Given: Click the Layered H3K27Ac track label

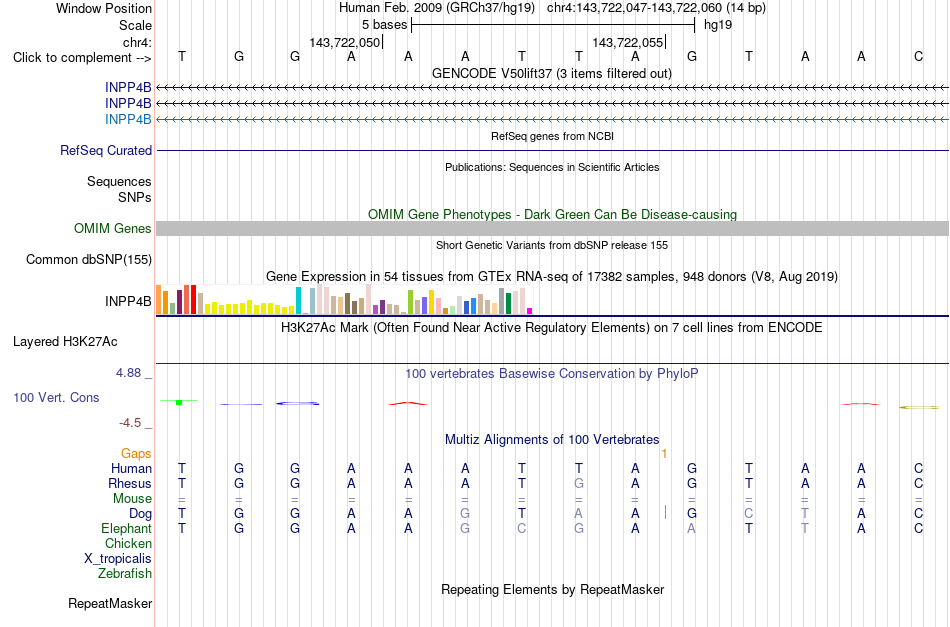Looking at the screenshot, I should [x=65, y=342].
